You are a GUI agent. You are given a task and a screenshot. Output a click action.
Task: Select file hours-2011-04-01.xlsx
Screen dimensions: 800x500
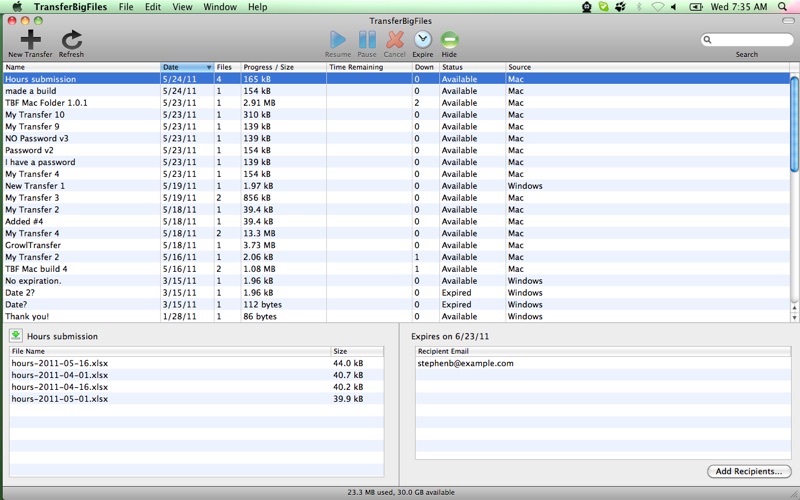196,375
